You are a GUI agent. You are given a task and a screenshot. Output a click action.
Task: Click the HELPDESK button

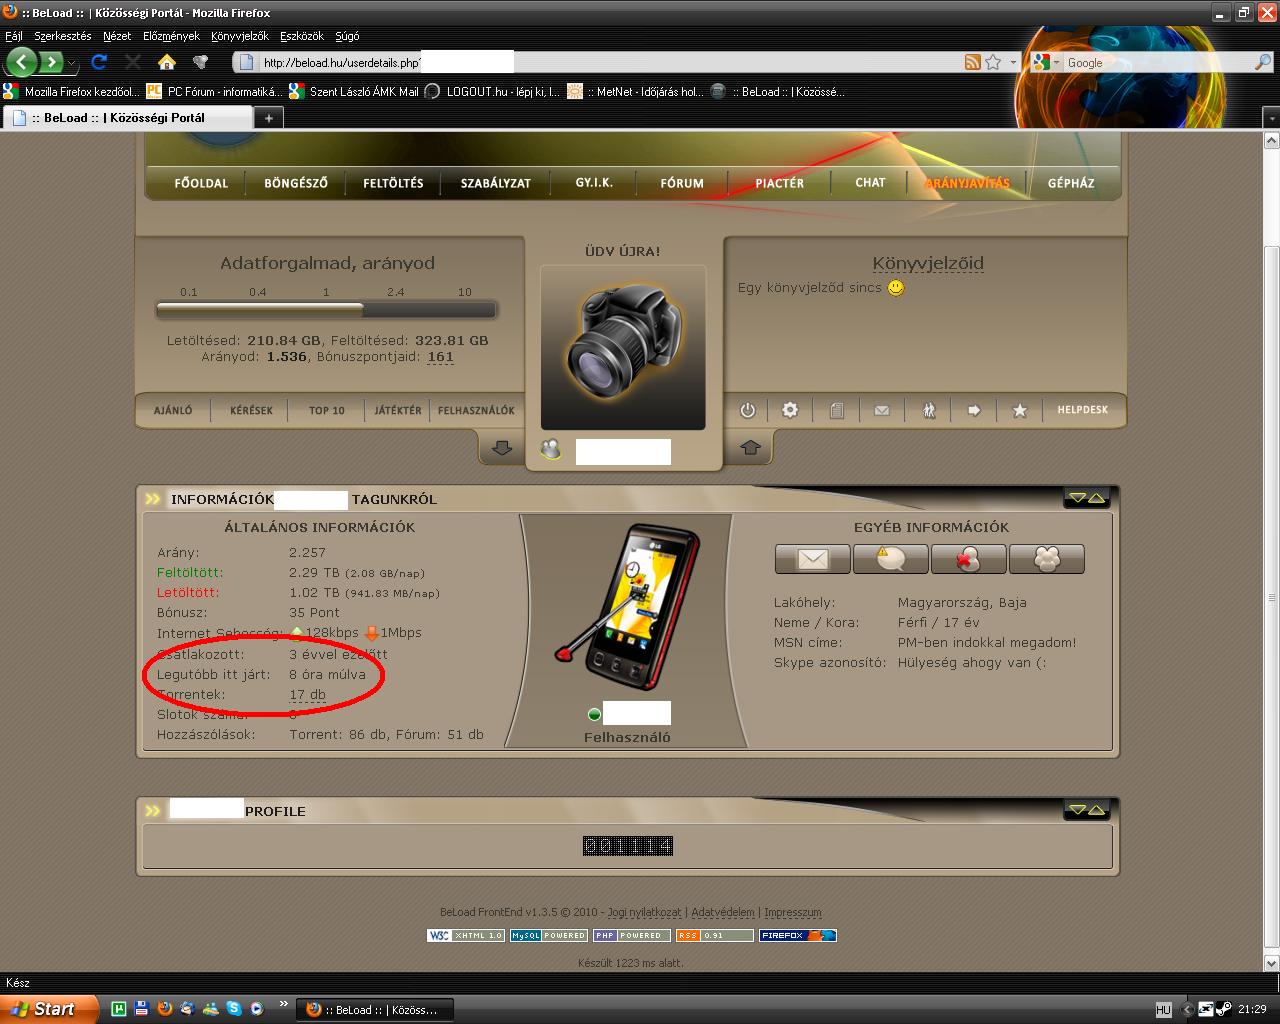coord(1082,410)
